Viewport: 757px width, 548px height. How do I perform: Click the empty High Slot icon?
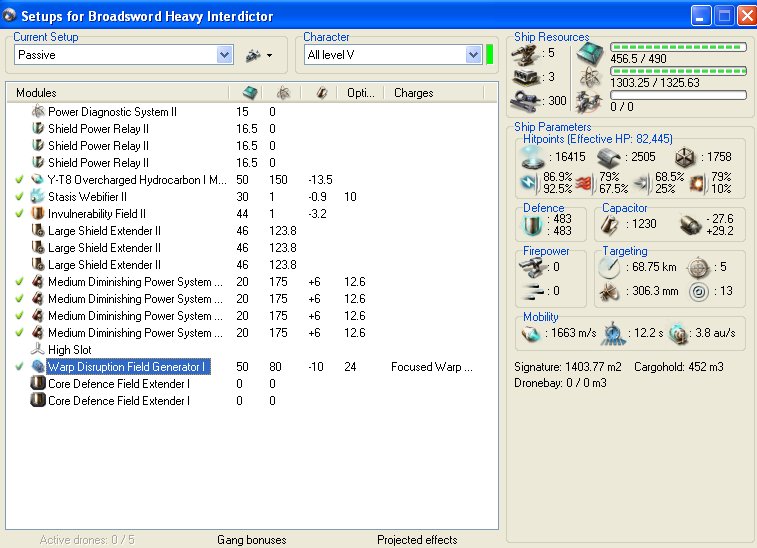38,350
